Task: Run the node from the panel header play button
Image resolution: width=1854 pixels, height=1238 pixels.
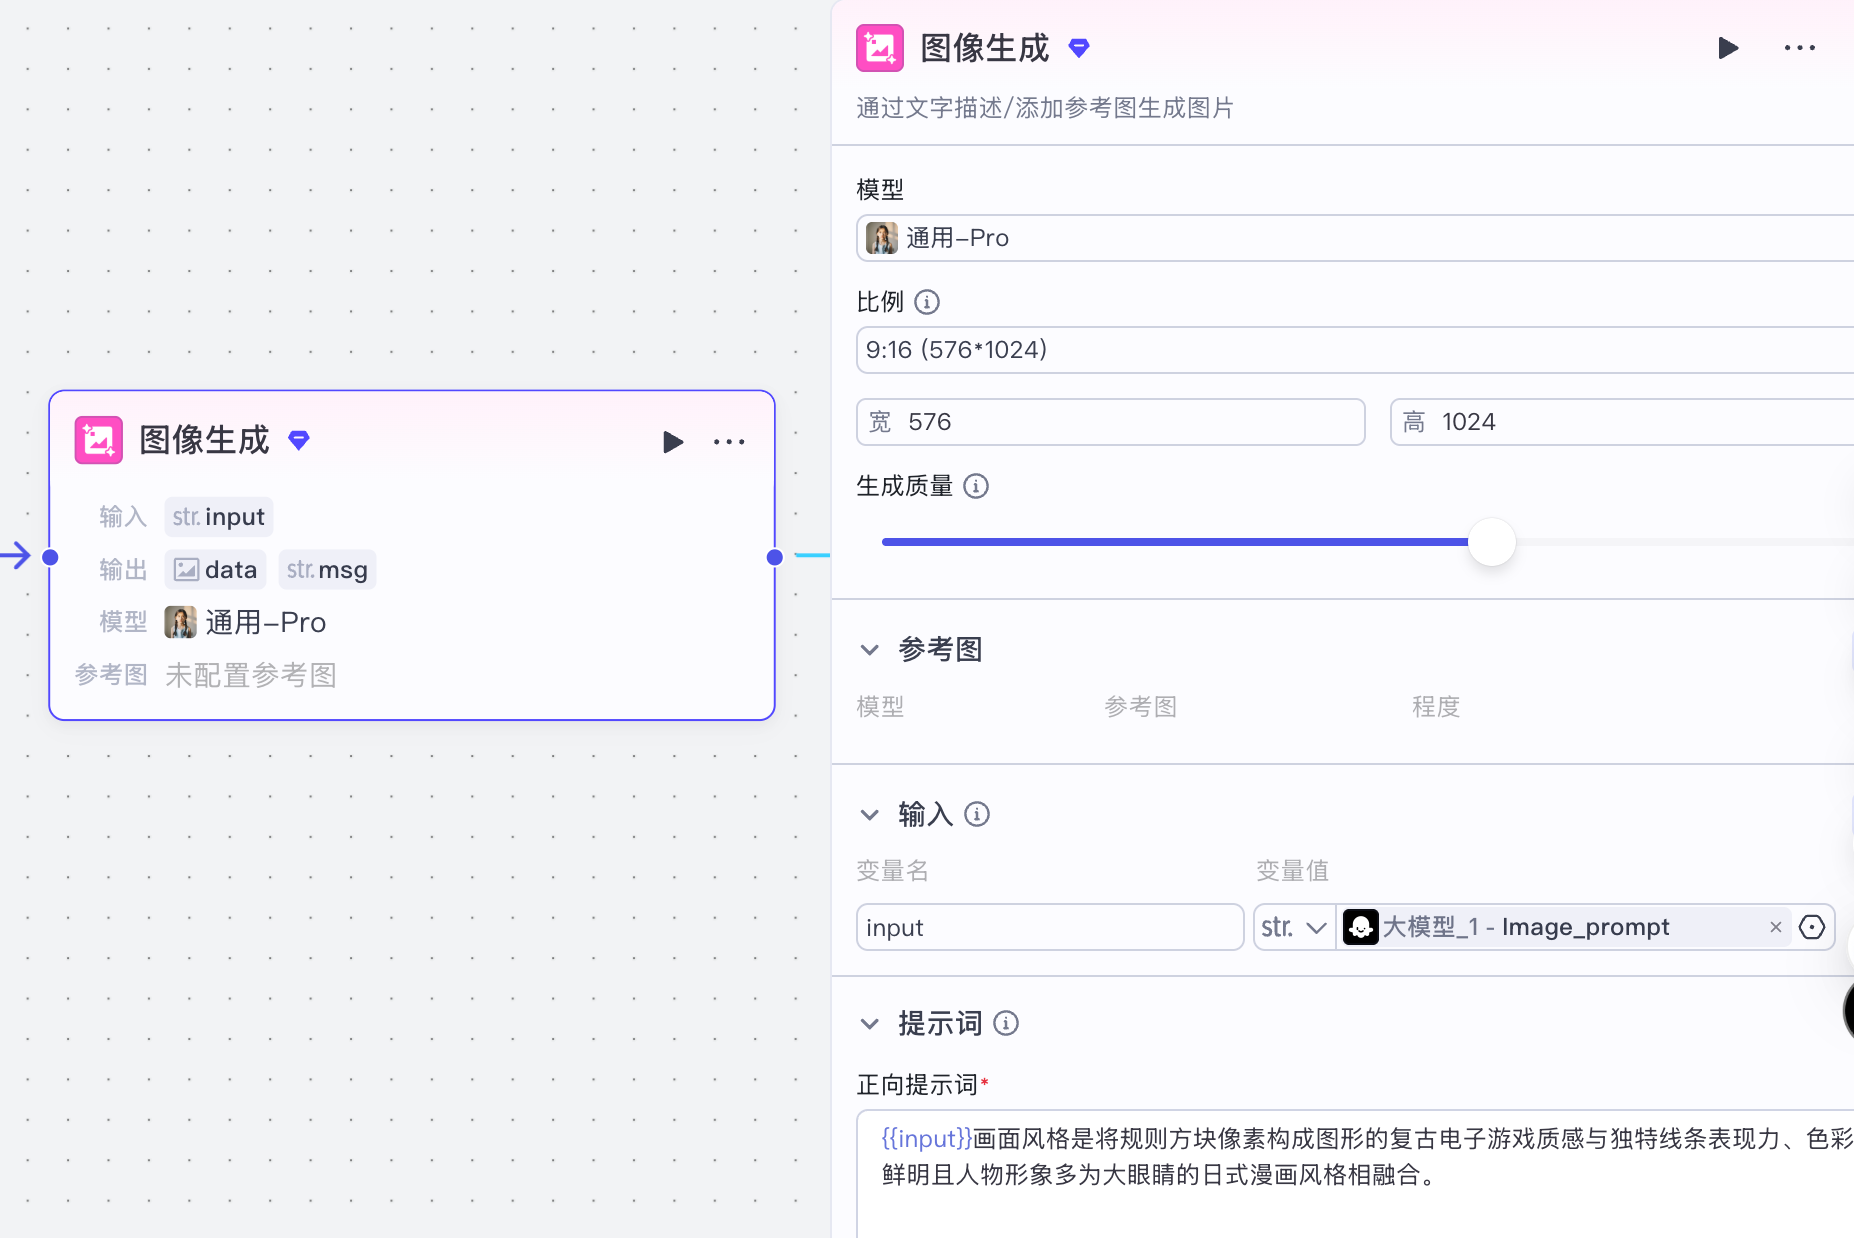Action: click(x=1727, y=48)
